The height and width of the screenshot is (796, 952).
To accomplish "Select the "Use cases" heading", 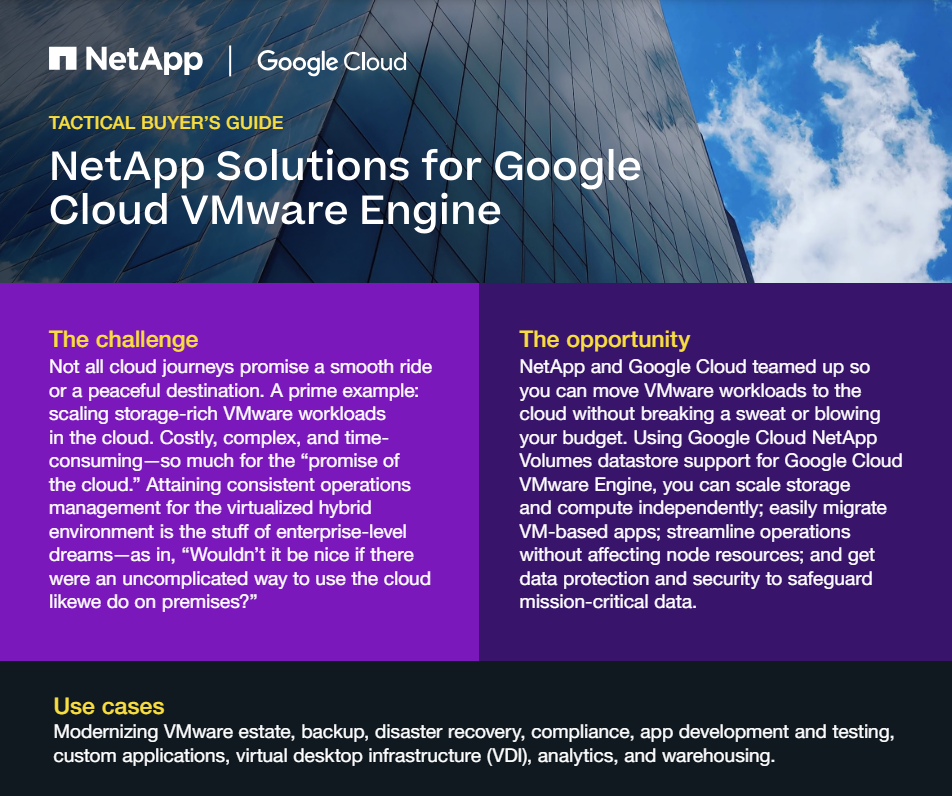I will point(109,706).
